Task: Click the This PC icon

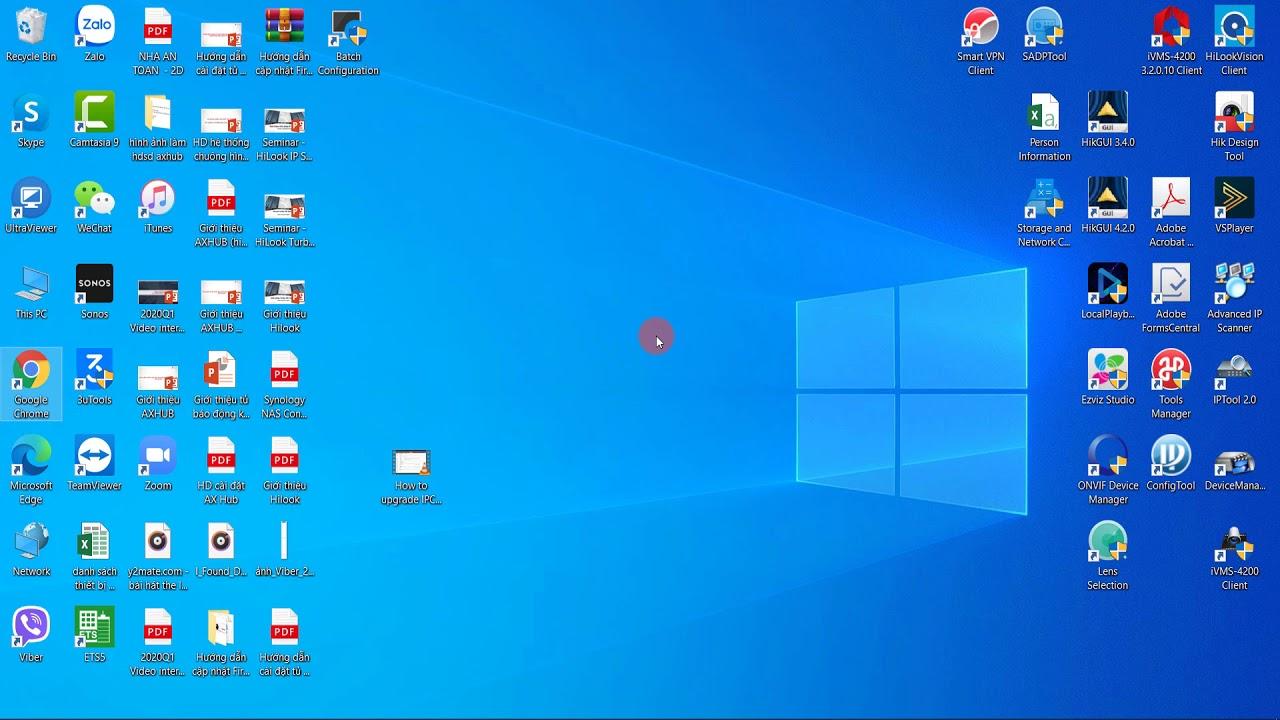Action: (x=31, y=294)
